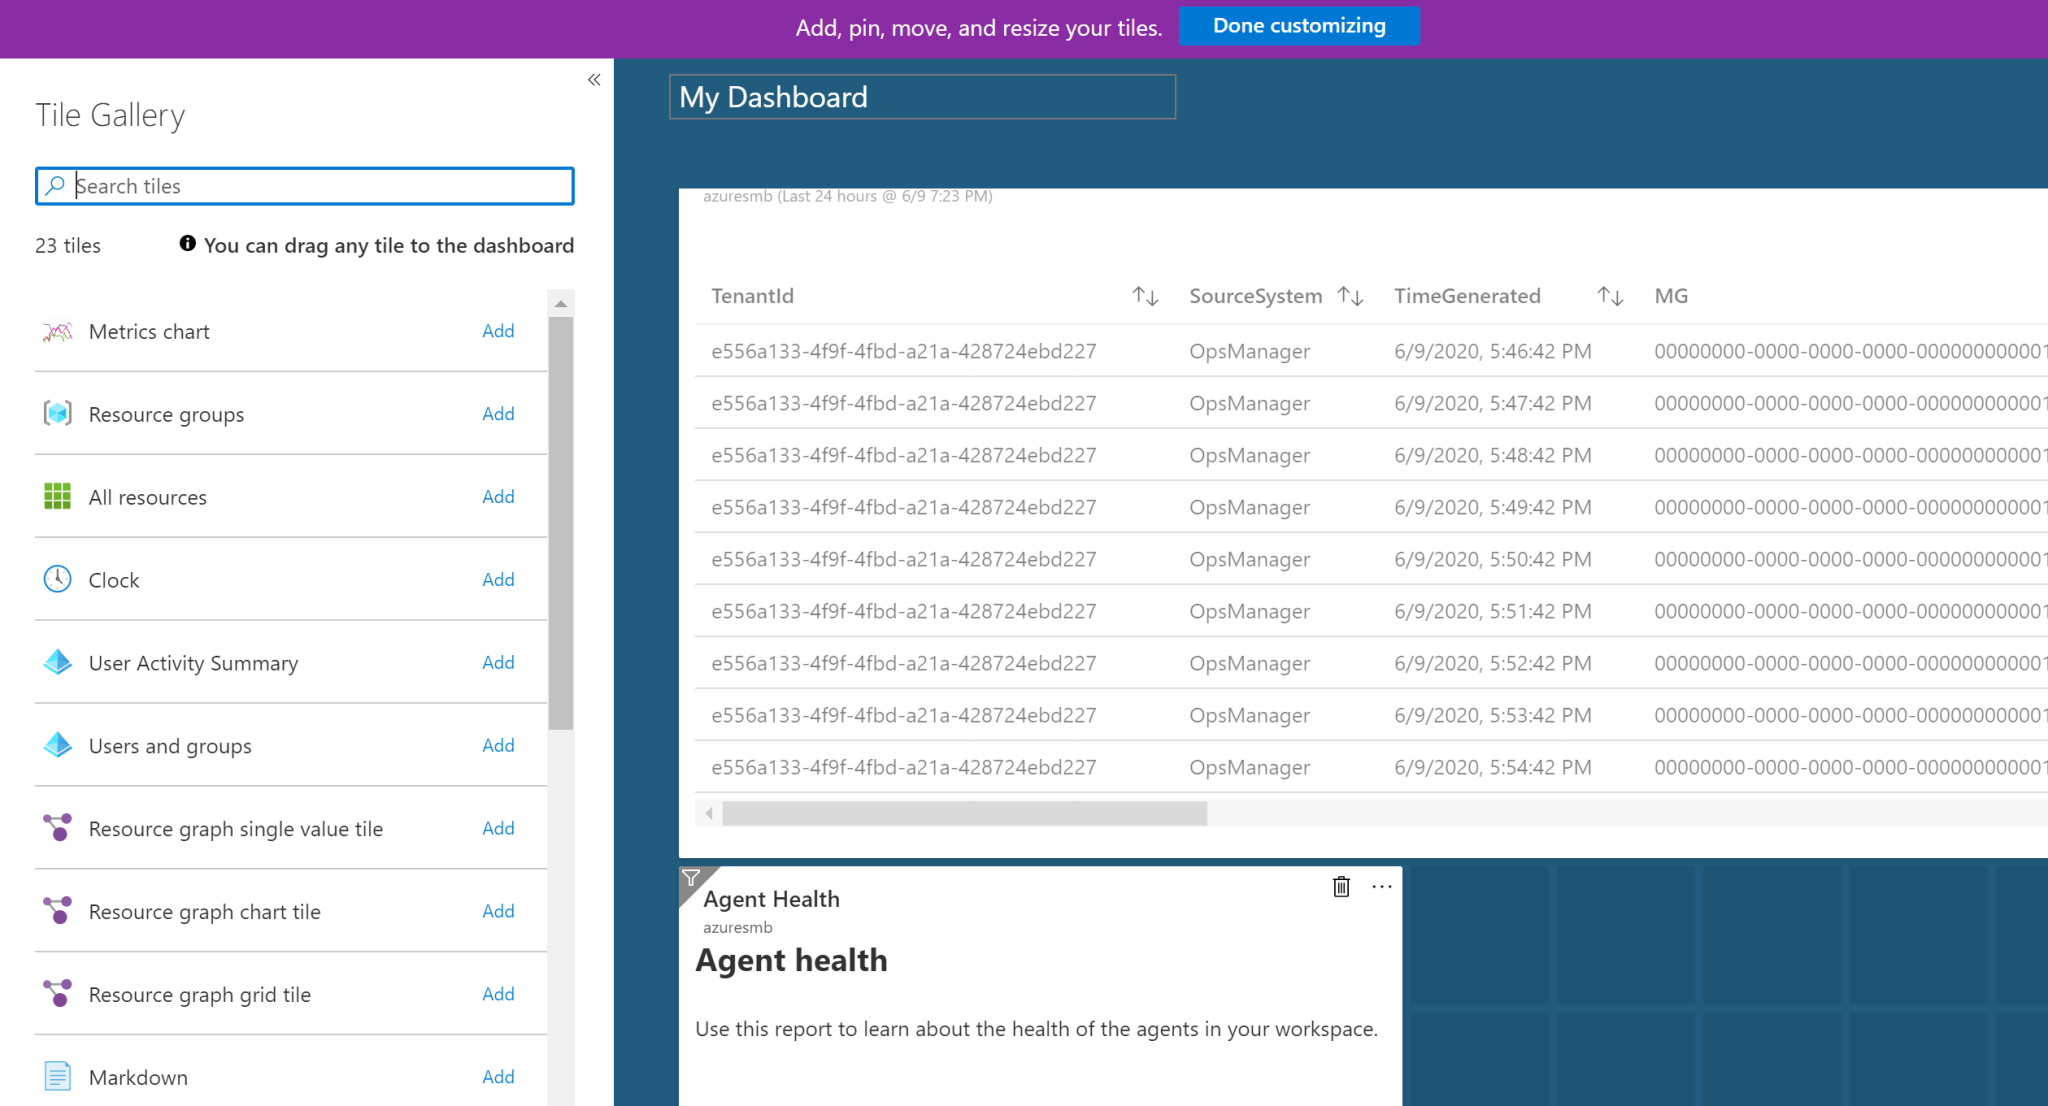Click the search magnifier icon in Tile Gallery

pos(57,186)
